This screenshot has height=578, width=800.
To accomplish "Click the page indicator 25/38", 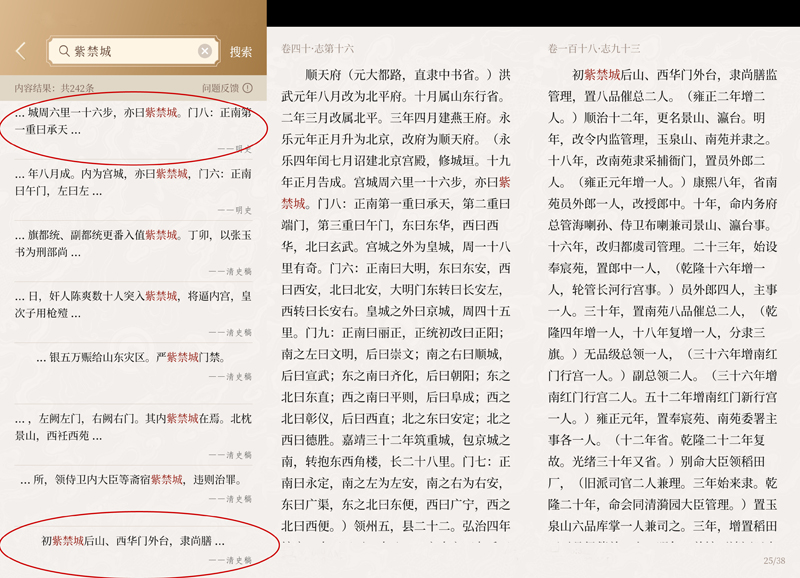I will [x=774, y=561].
